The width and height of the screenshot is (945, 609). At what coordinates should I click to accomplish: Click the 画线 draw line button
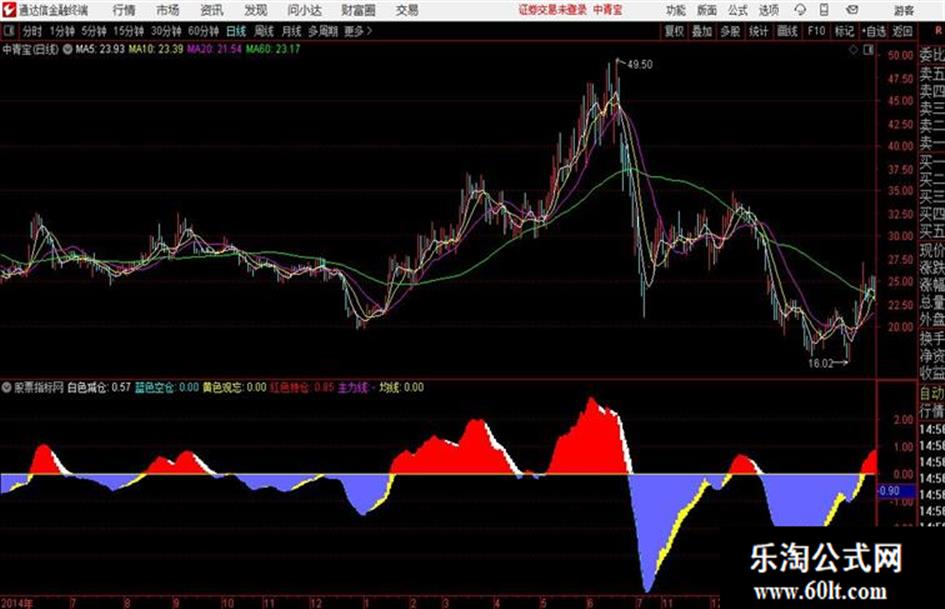coord(787,31)
